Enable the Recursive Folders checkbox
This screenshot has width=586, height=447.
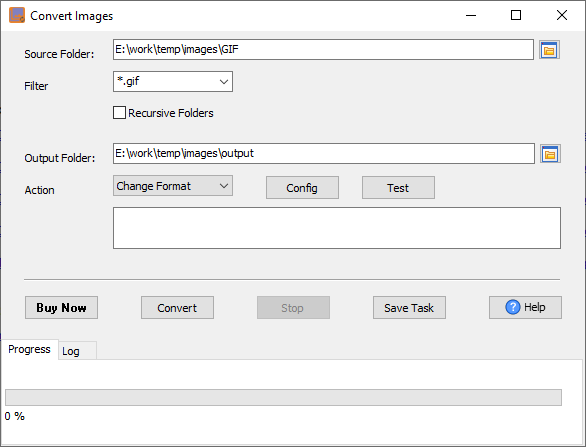[119, 112]
